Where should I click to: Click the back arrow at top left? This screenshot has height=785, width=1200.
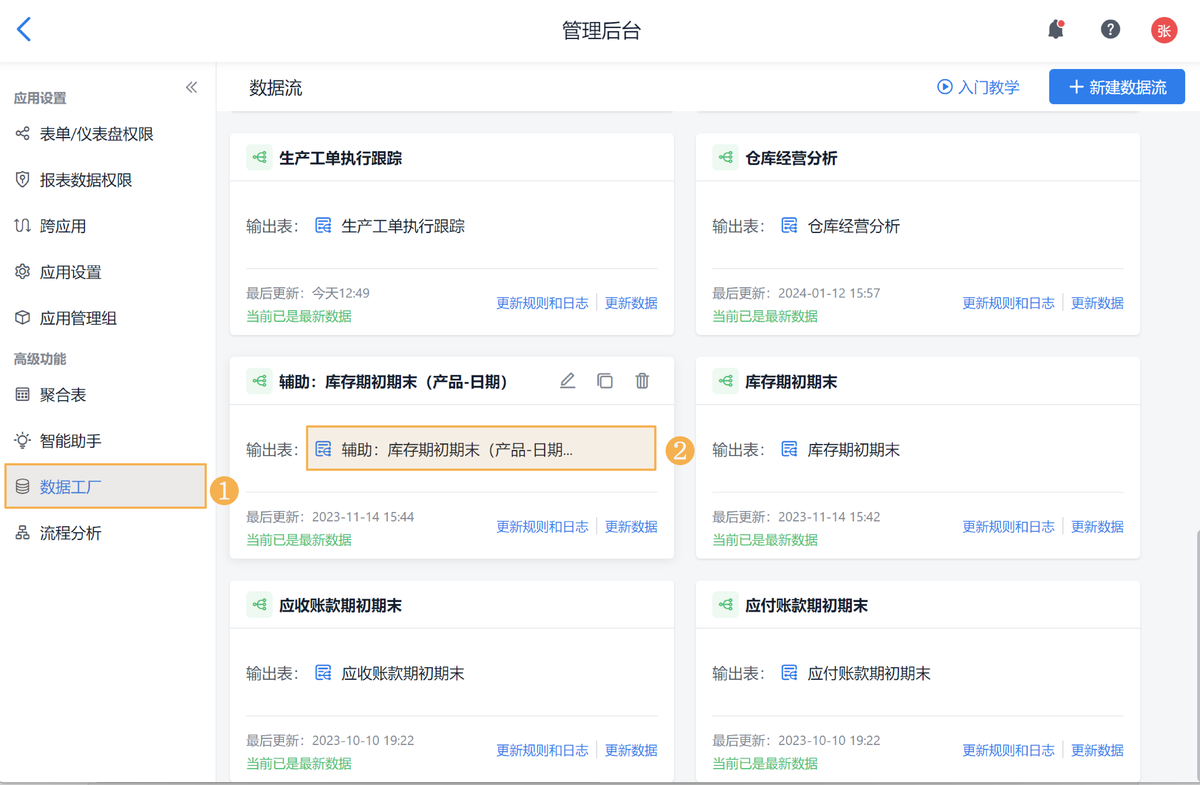(24, 29)
